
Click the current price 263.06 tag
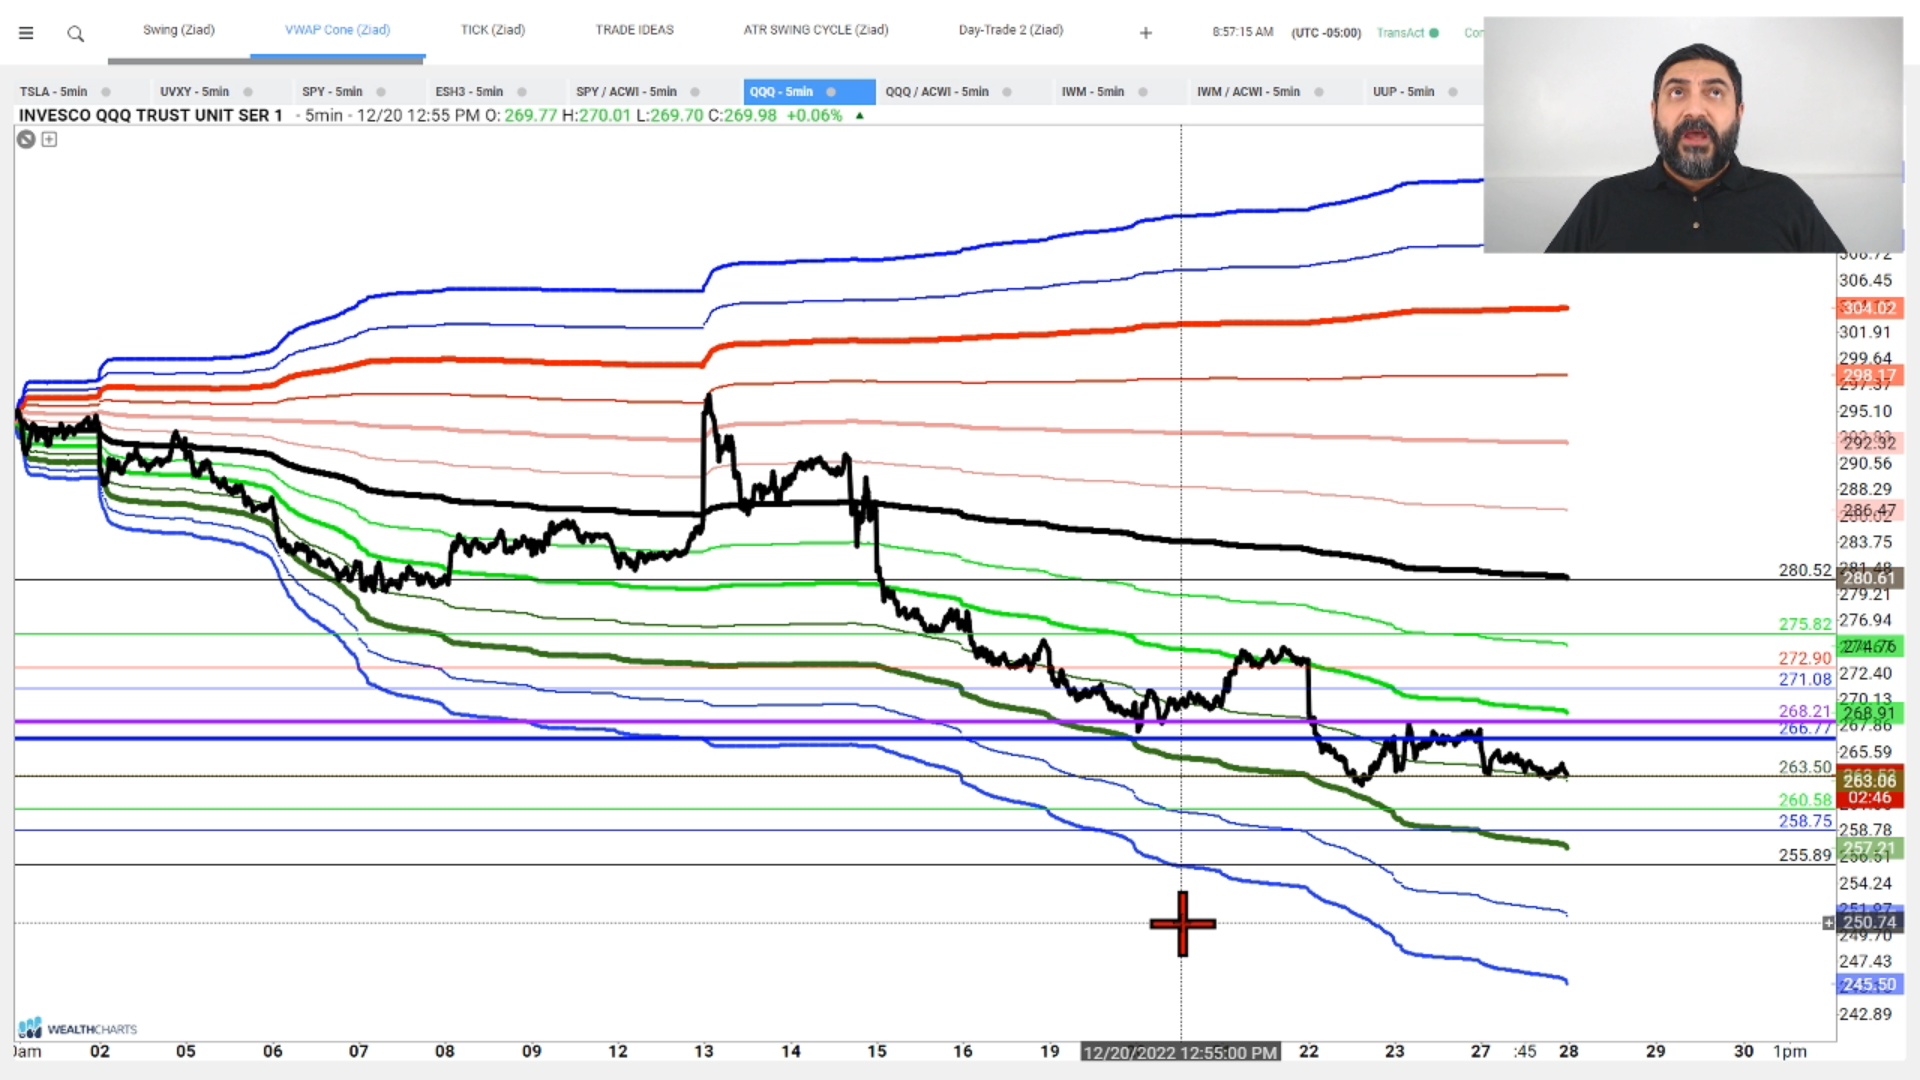[x=1869, y=780]
